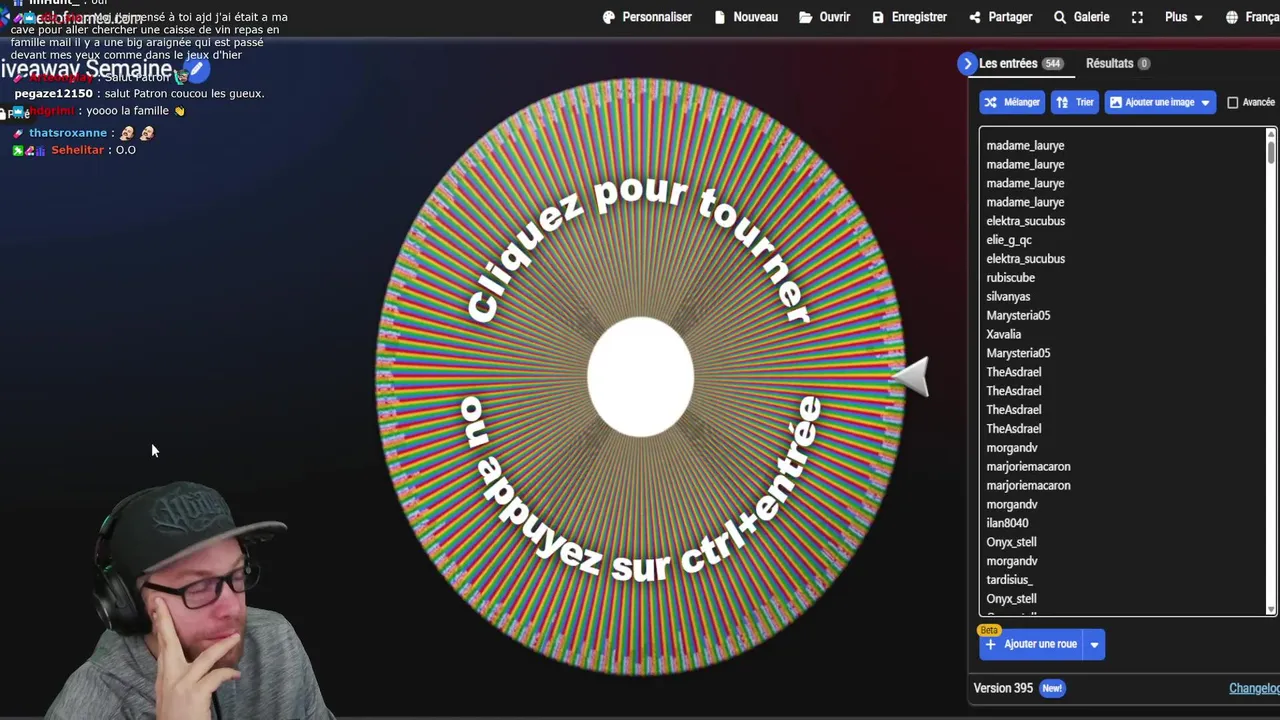This screenshot has height=720, width=1280.
Task: Save the wheel with Enregistrer
Action: tap(909, 17)
